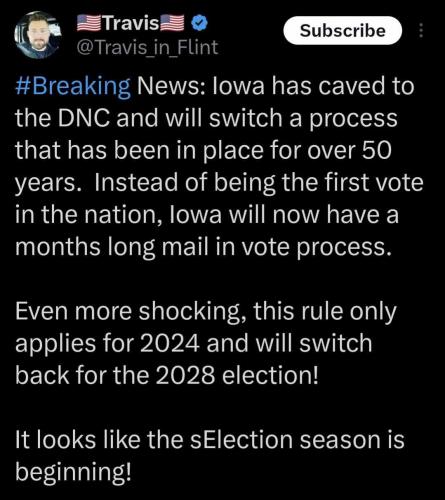Subscribe to Travis using the Subscribe button
Image resolution: width=445 pixels, height=500 pixels.
(342, 30)
